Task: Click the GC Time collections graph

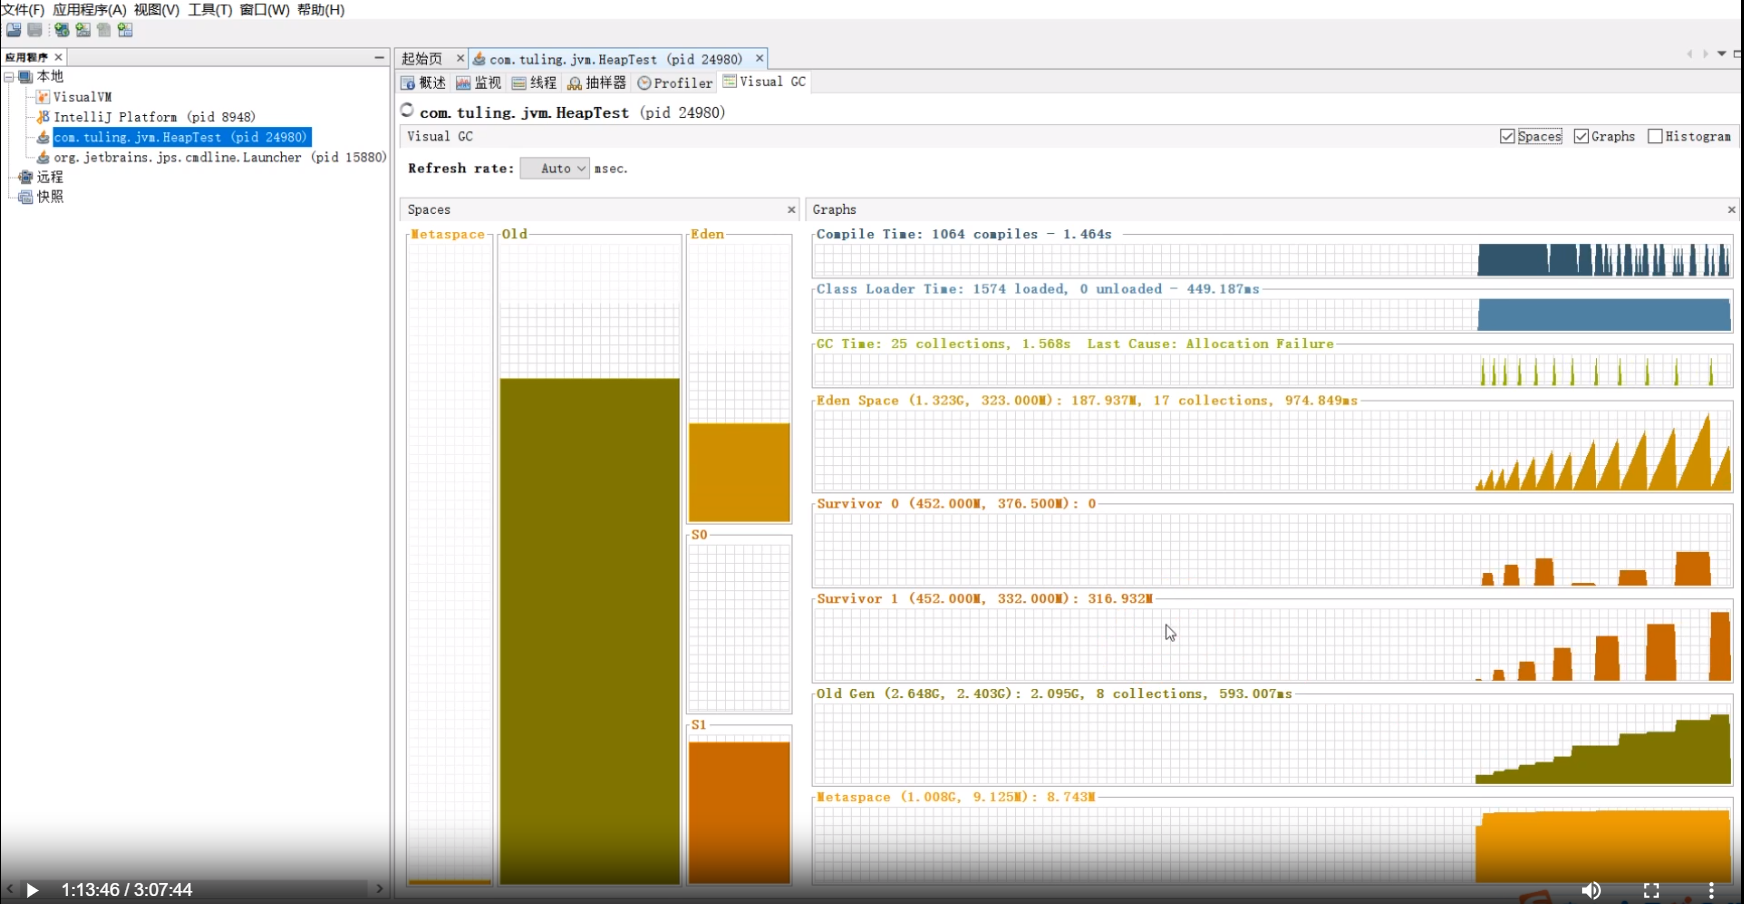Action: coord(1272,370)
